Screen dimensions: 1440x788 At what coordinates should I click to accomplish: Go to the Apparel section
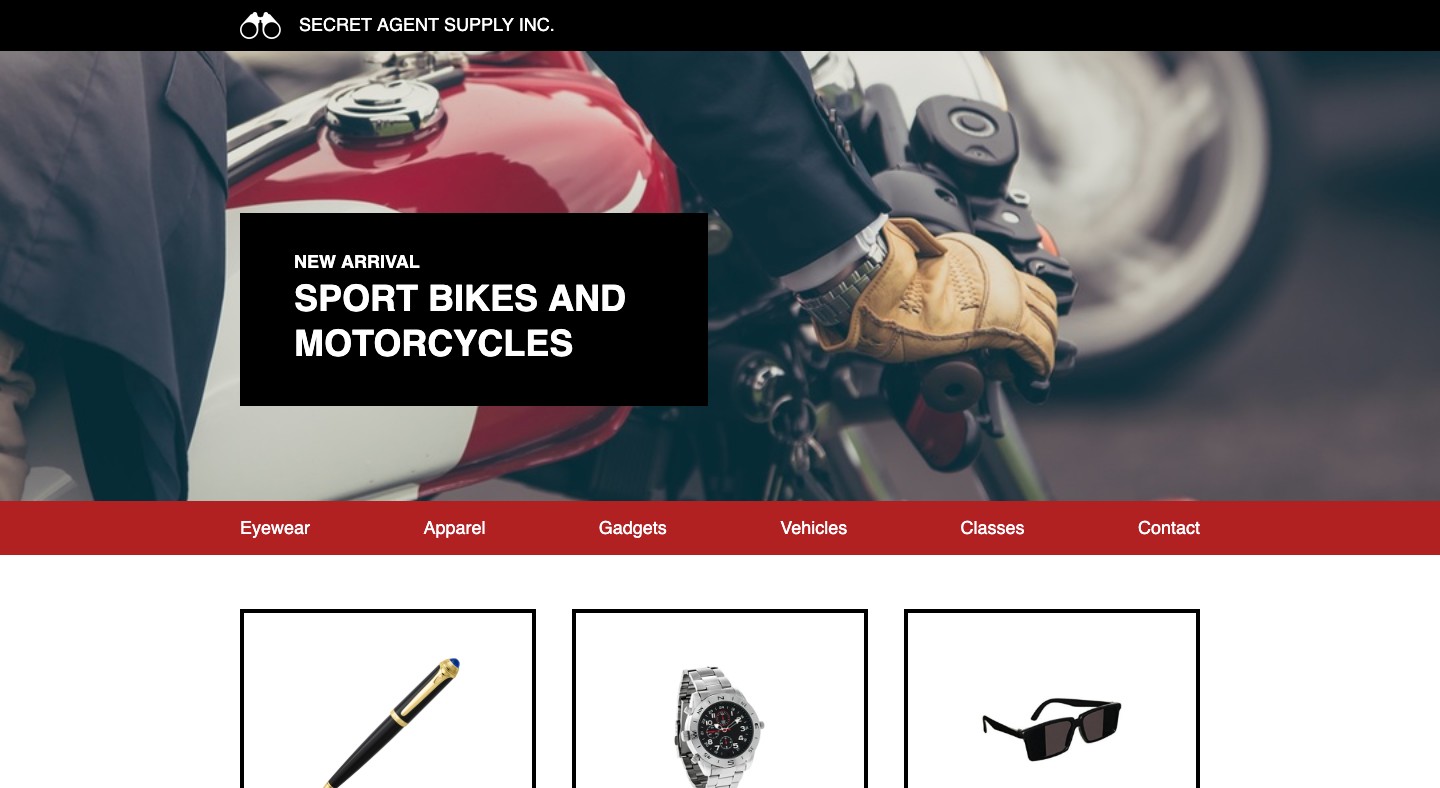[454, 528]
